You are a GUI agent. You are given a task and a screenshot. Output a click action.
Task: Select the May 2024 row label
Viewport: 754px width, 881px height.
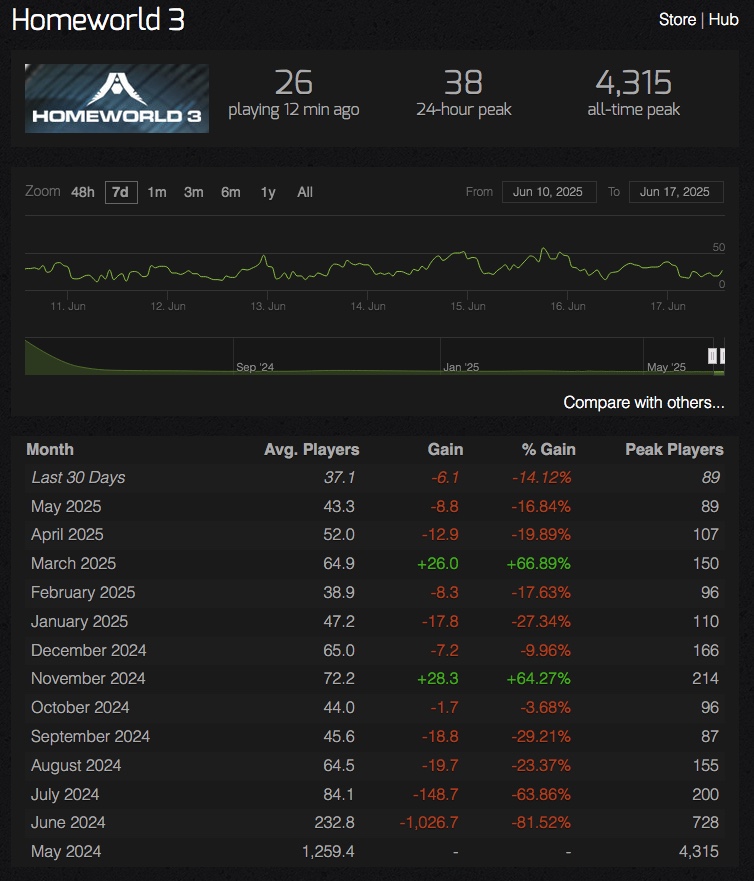(x=66, y=852)
